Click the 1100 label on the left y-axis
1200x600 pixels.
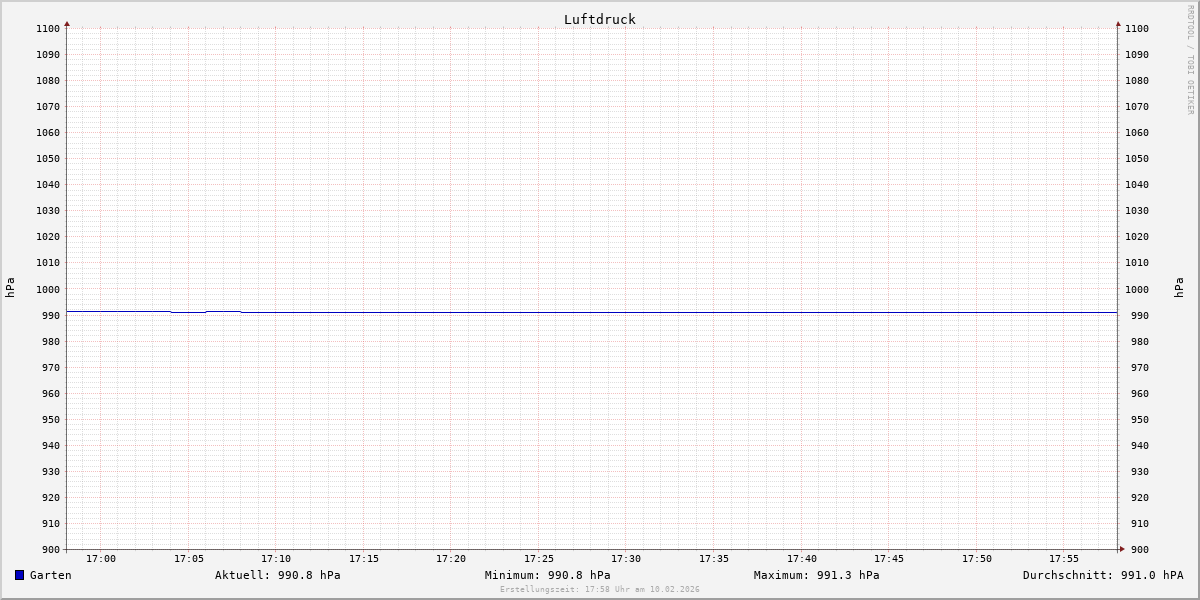(x=47, y=28)
